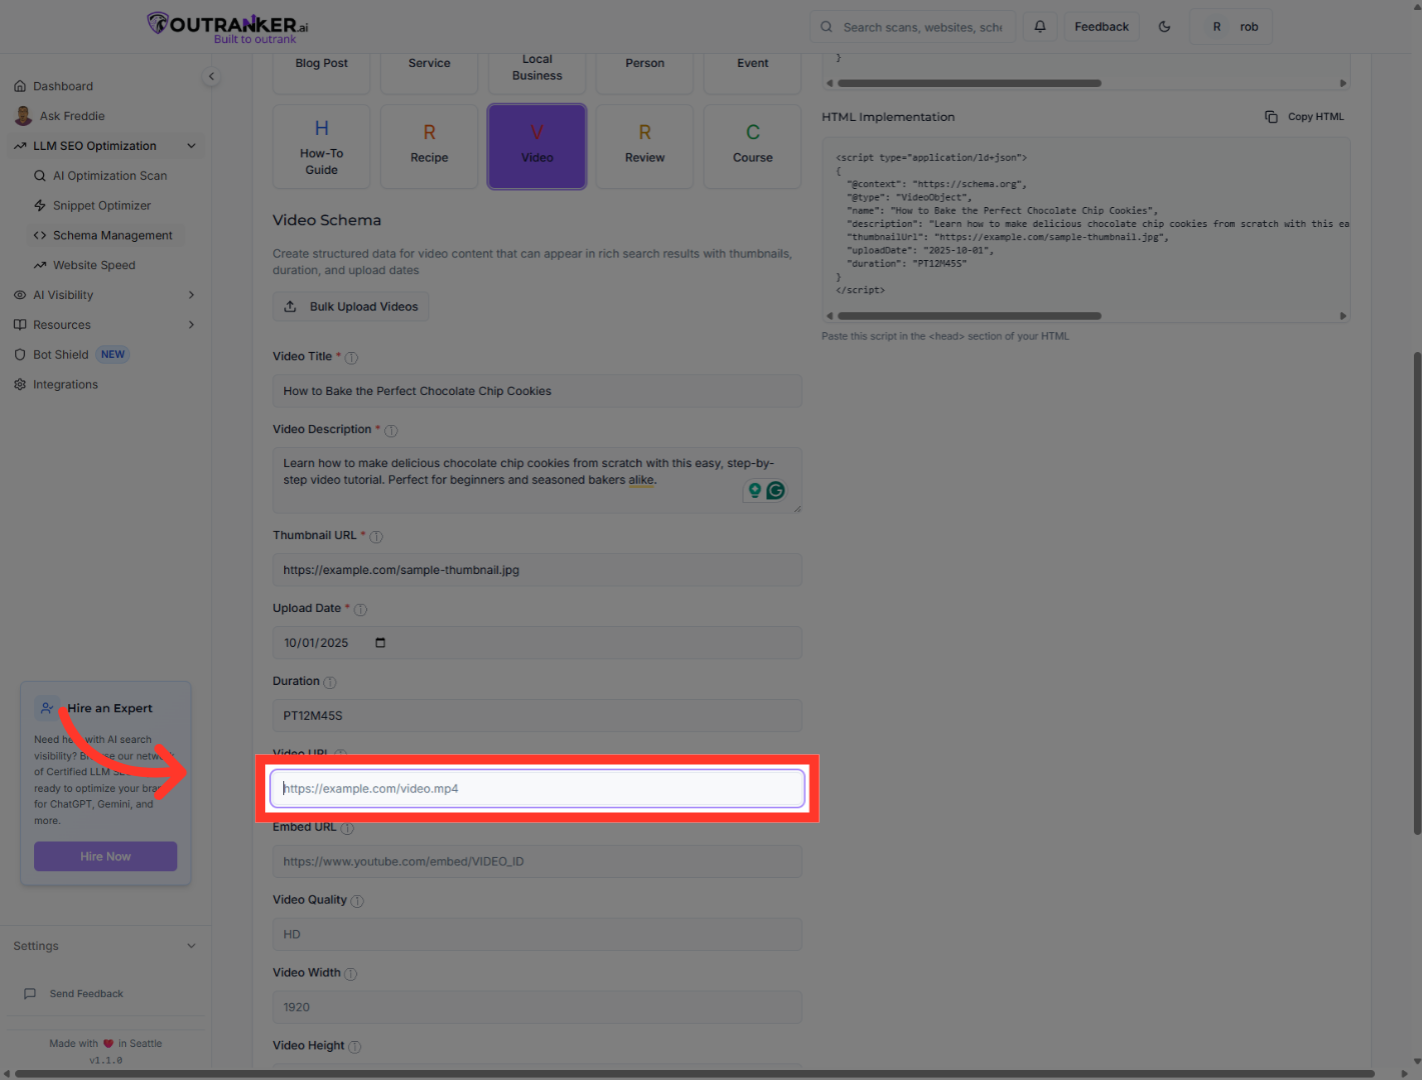Viewport: 1422px width, 1080px height.
Task: Click the Video Quality info icon
Action: (357, 902)
